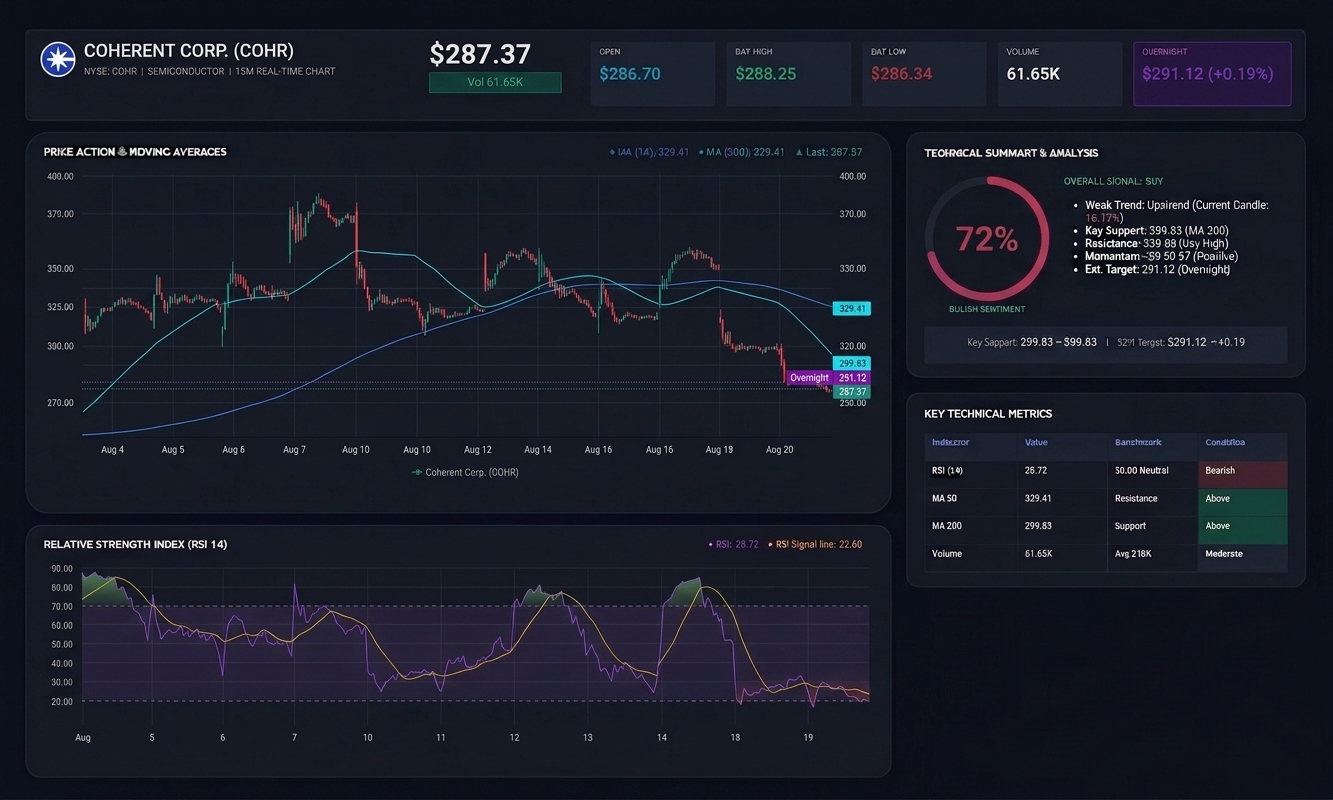The height and width of the screenshot is (800, 1333).
Task: Select the DAY HIGH card showing $288.25
Action: coord(789,74)
